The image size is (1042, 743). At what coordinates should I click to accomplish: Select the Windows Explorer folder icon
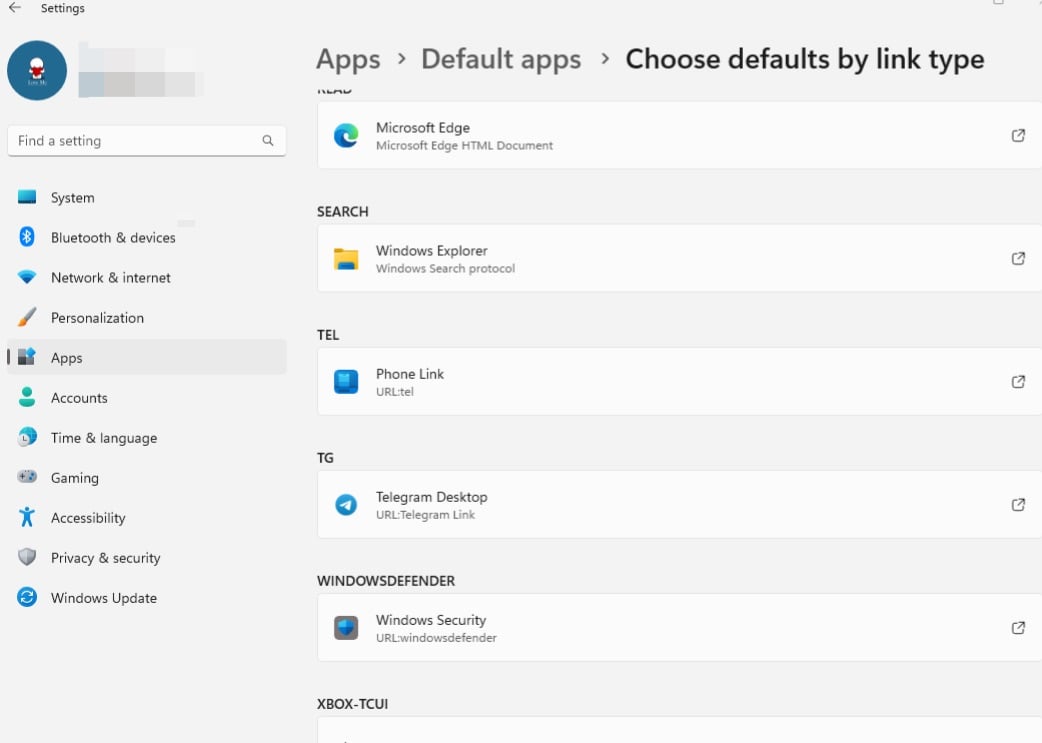point(345,259)
